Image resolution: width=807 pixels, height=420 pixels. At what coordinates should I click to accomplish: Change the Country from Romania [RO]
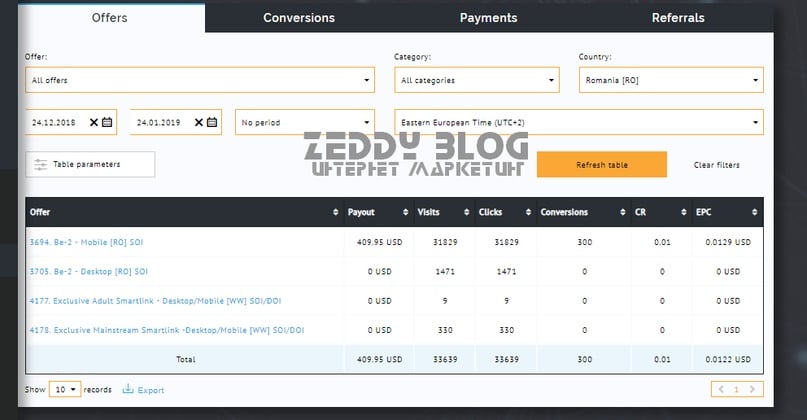670,80
